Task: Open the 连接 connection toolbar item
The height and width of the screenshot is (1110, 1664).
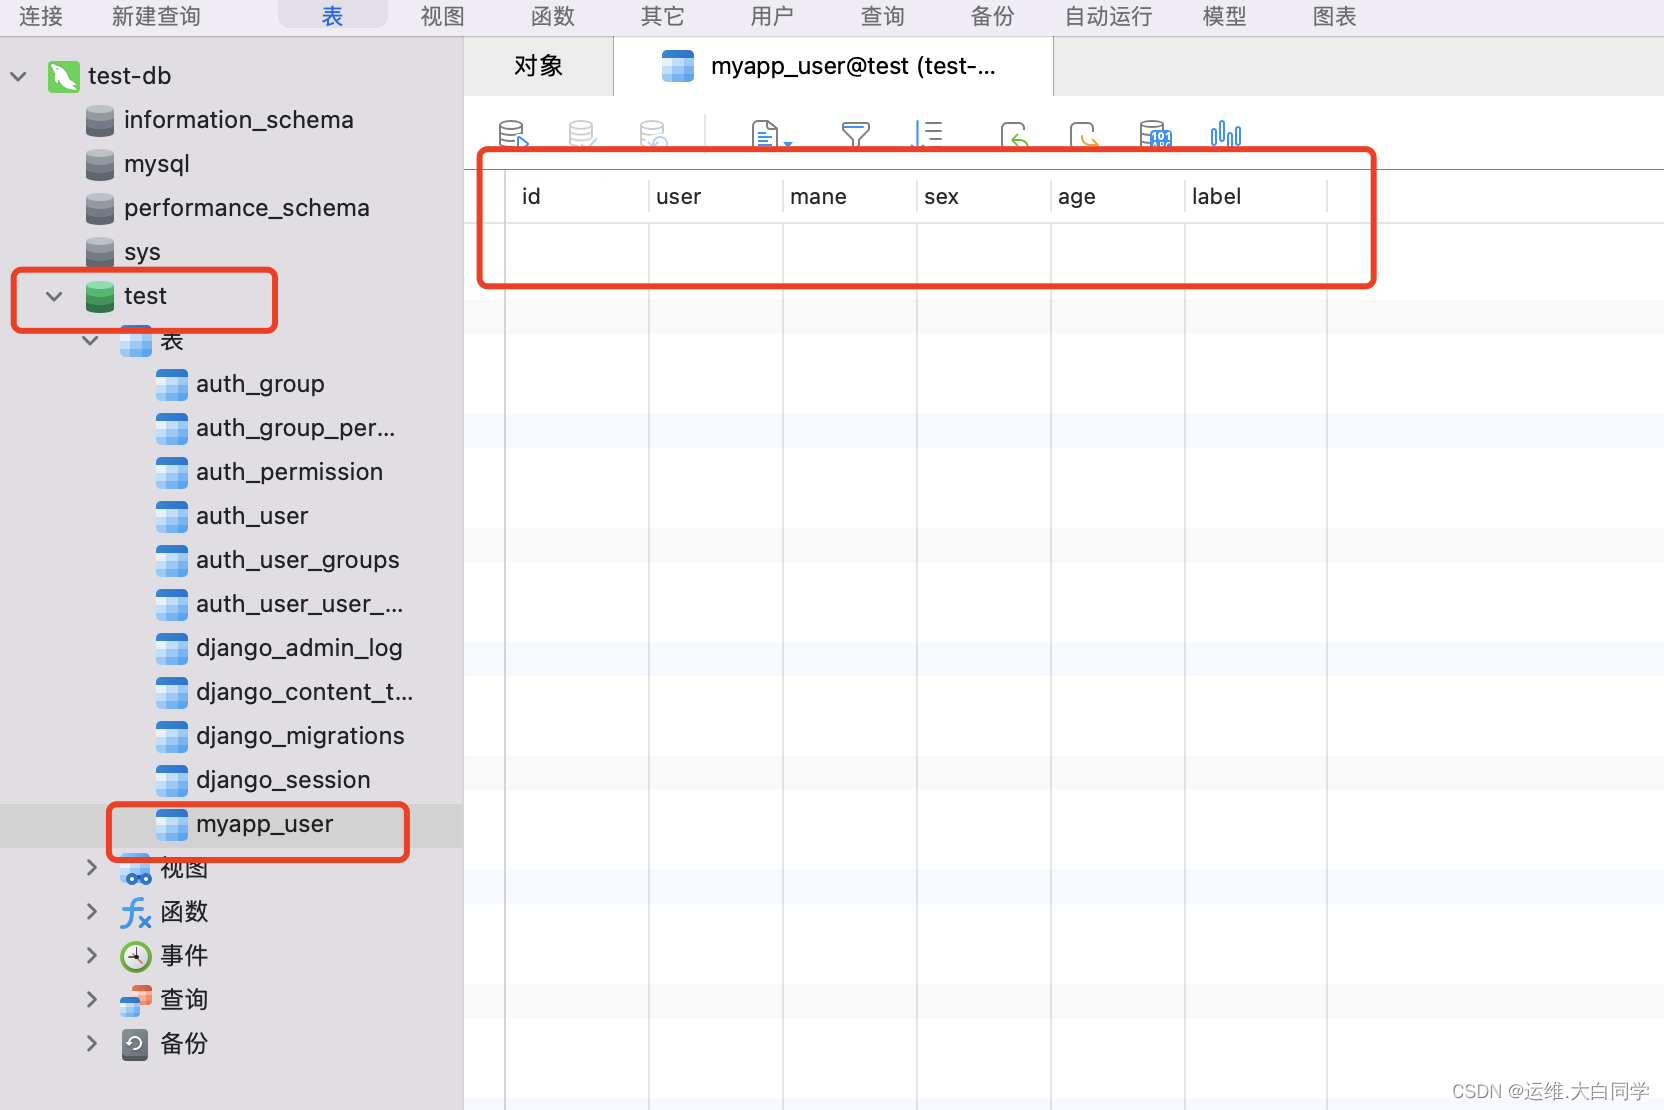Action: click(x=41, y=16)
